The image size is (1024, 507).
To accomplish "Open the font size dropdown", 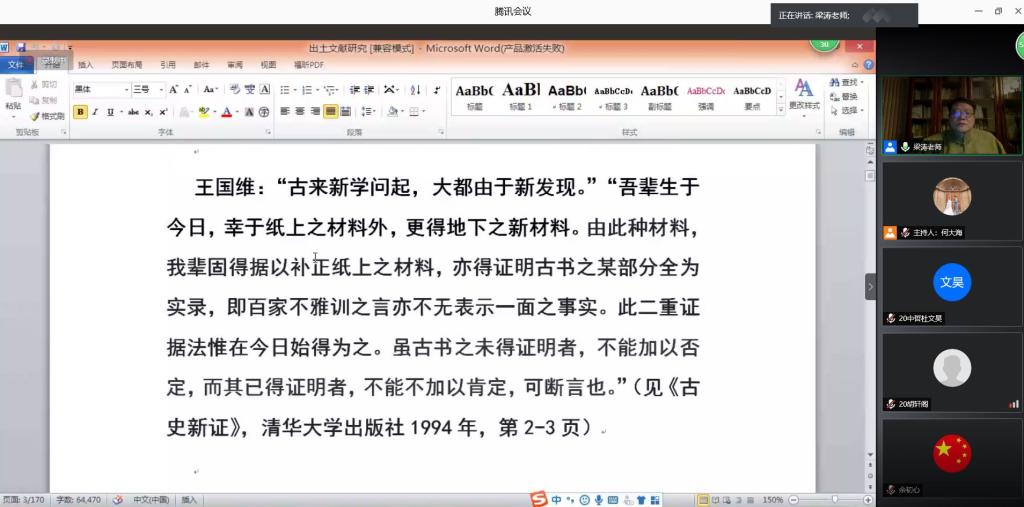I will click(160, 90).
